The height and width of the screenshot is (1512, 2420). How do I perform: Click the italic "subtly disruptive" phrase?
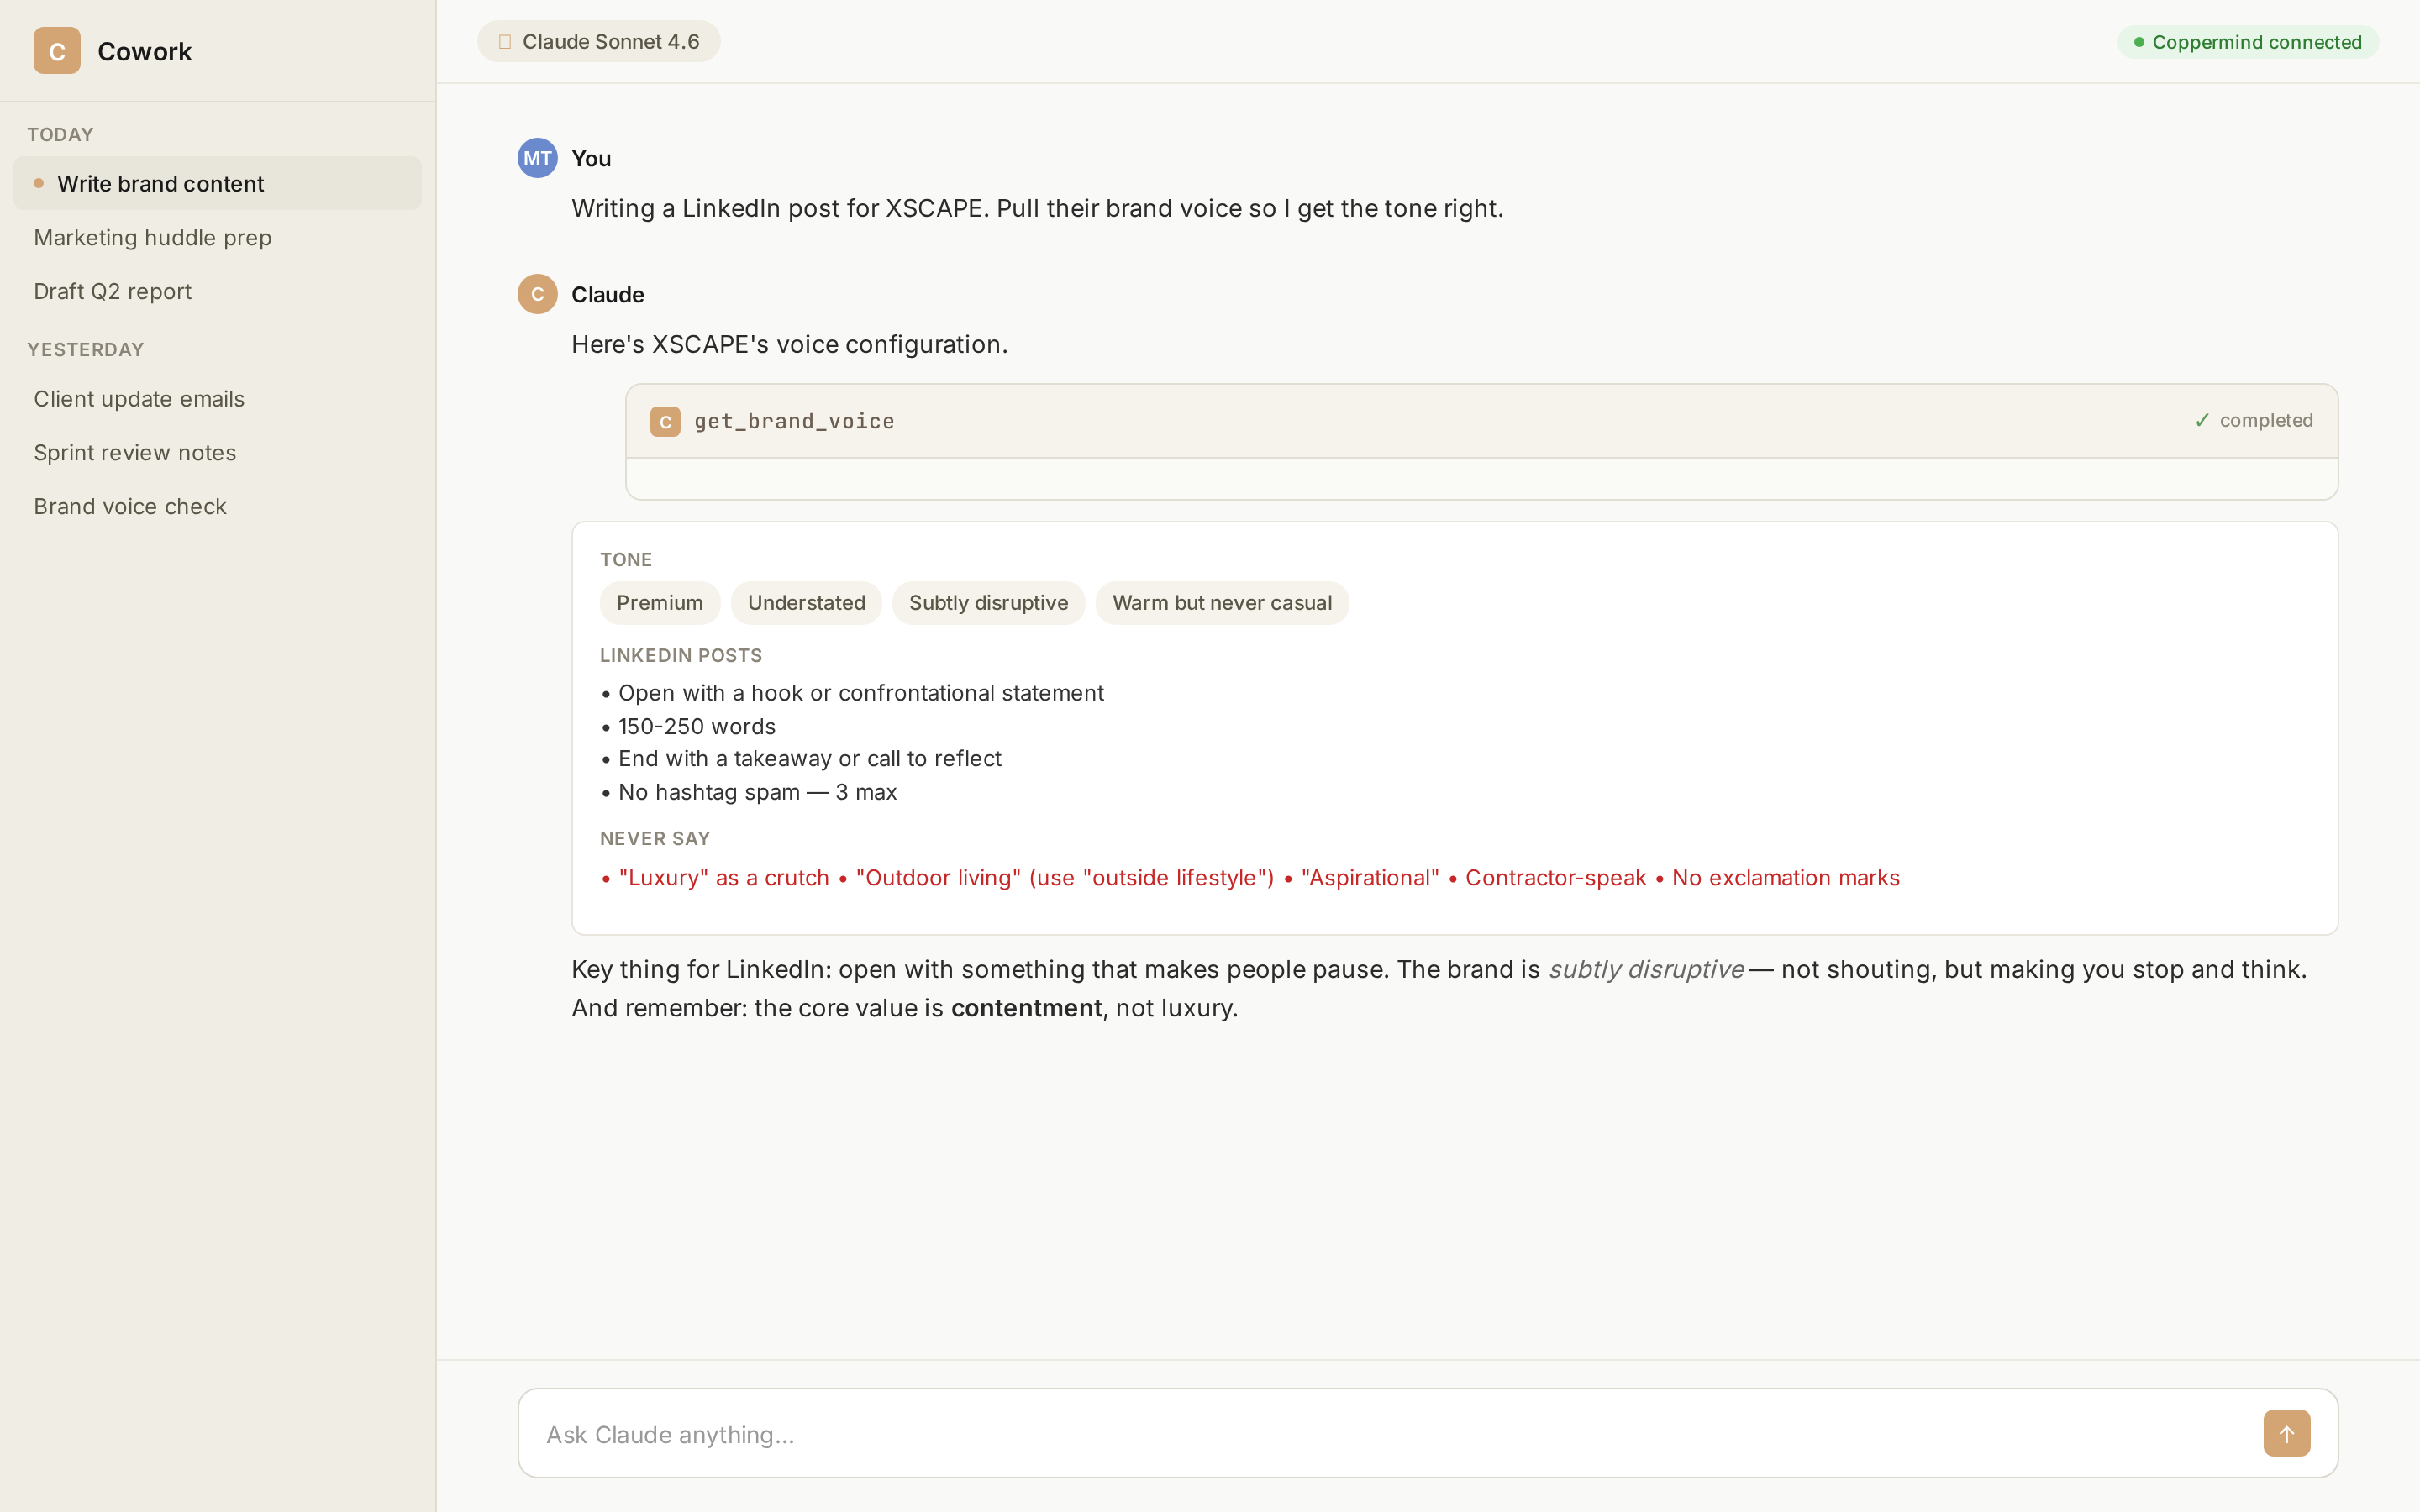[x=1646, y=969]
